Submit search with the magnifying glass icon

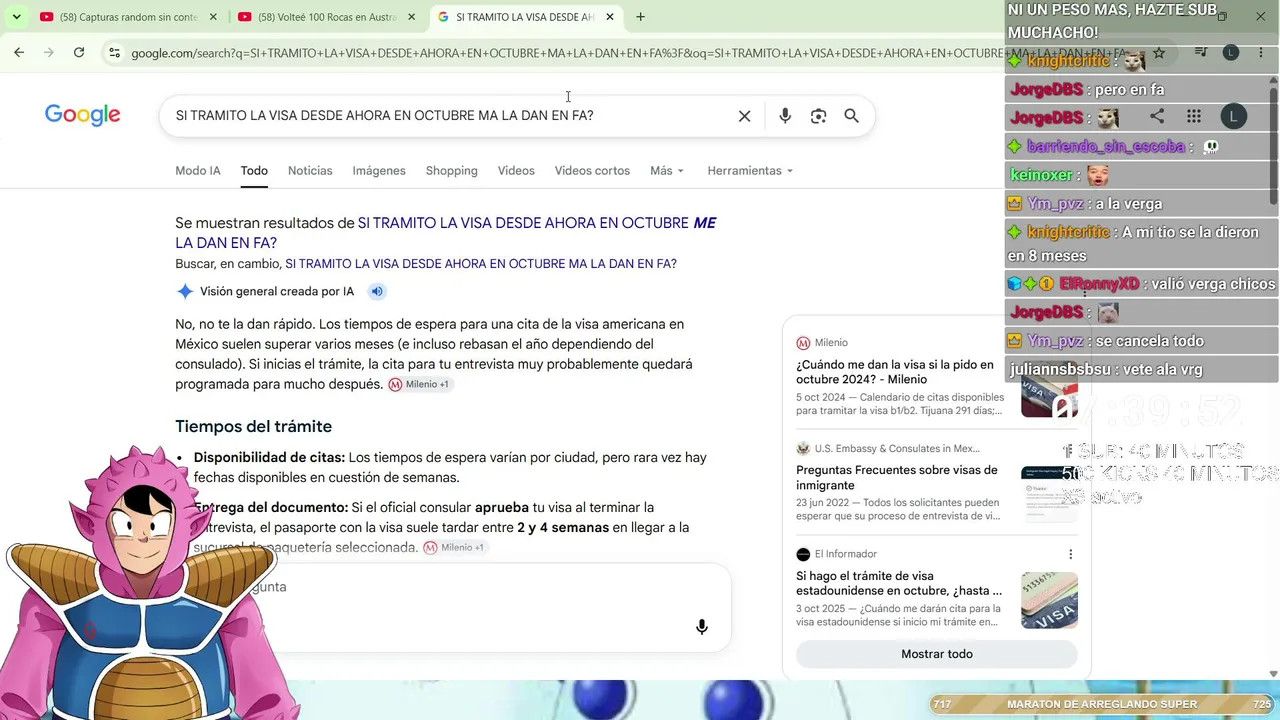click(x=852, y=116)
